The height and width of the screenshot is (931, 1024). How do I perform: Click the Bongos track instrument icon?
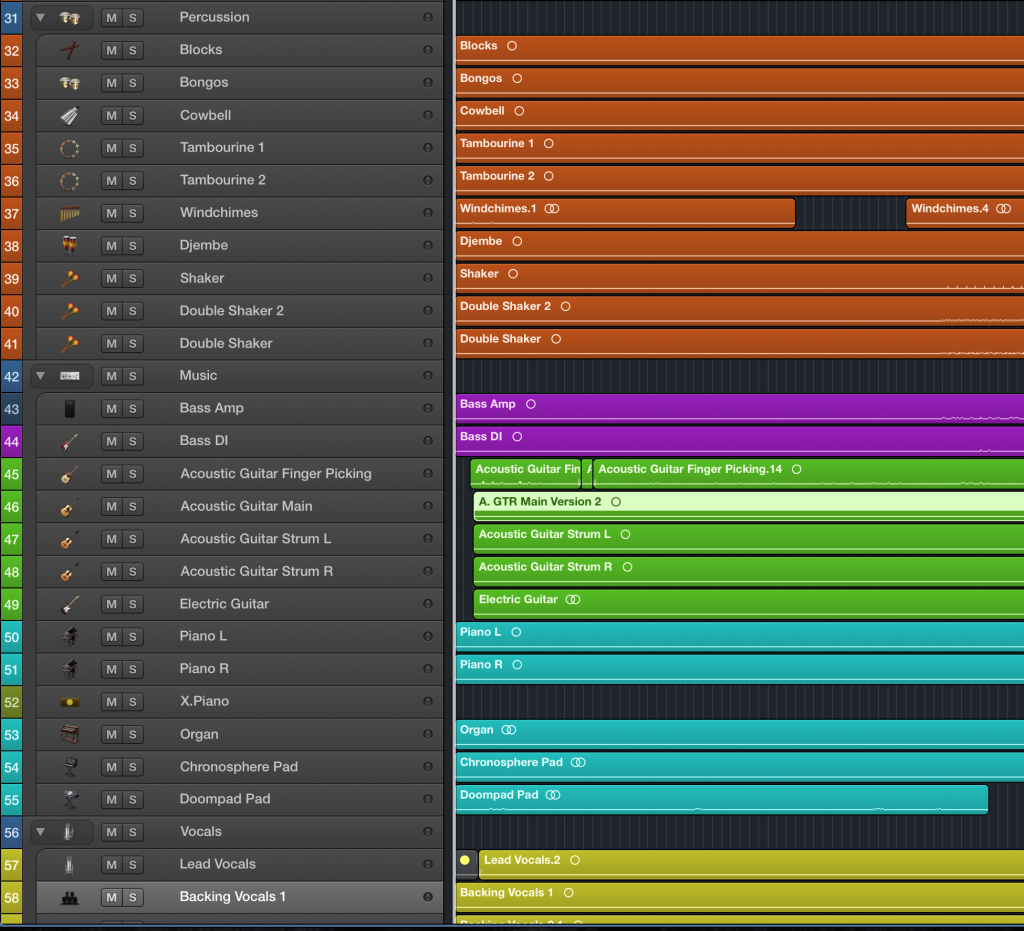click(70, 83)
